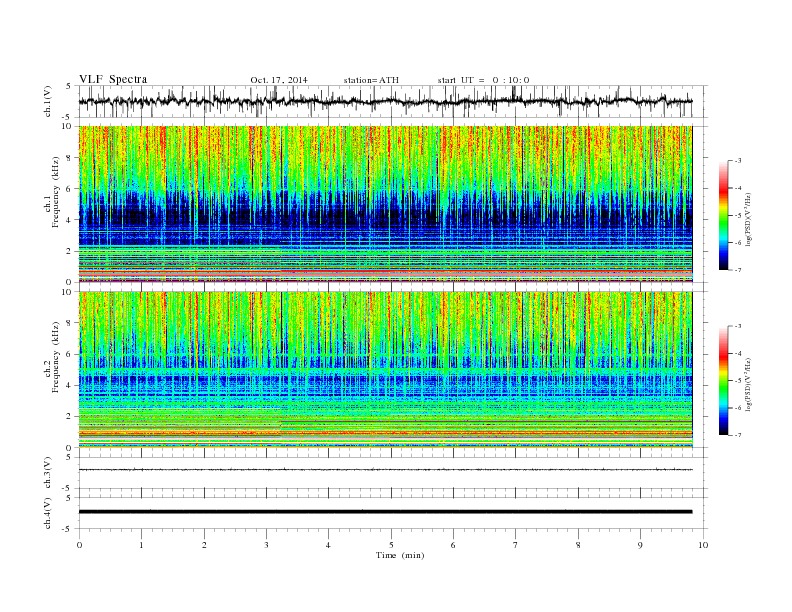Viewport: 792px width, 612px height.
Task: Click the ch.2 spectrogram panel
Action: tap(385, 370)
